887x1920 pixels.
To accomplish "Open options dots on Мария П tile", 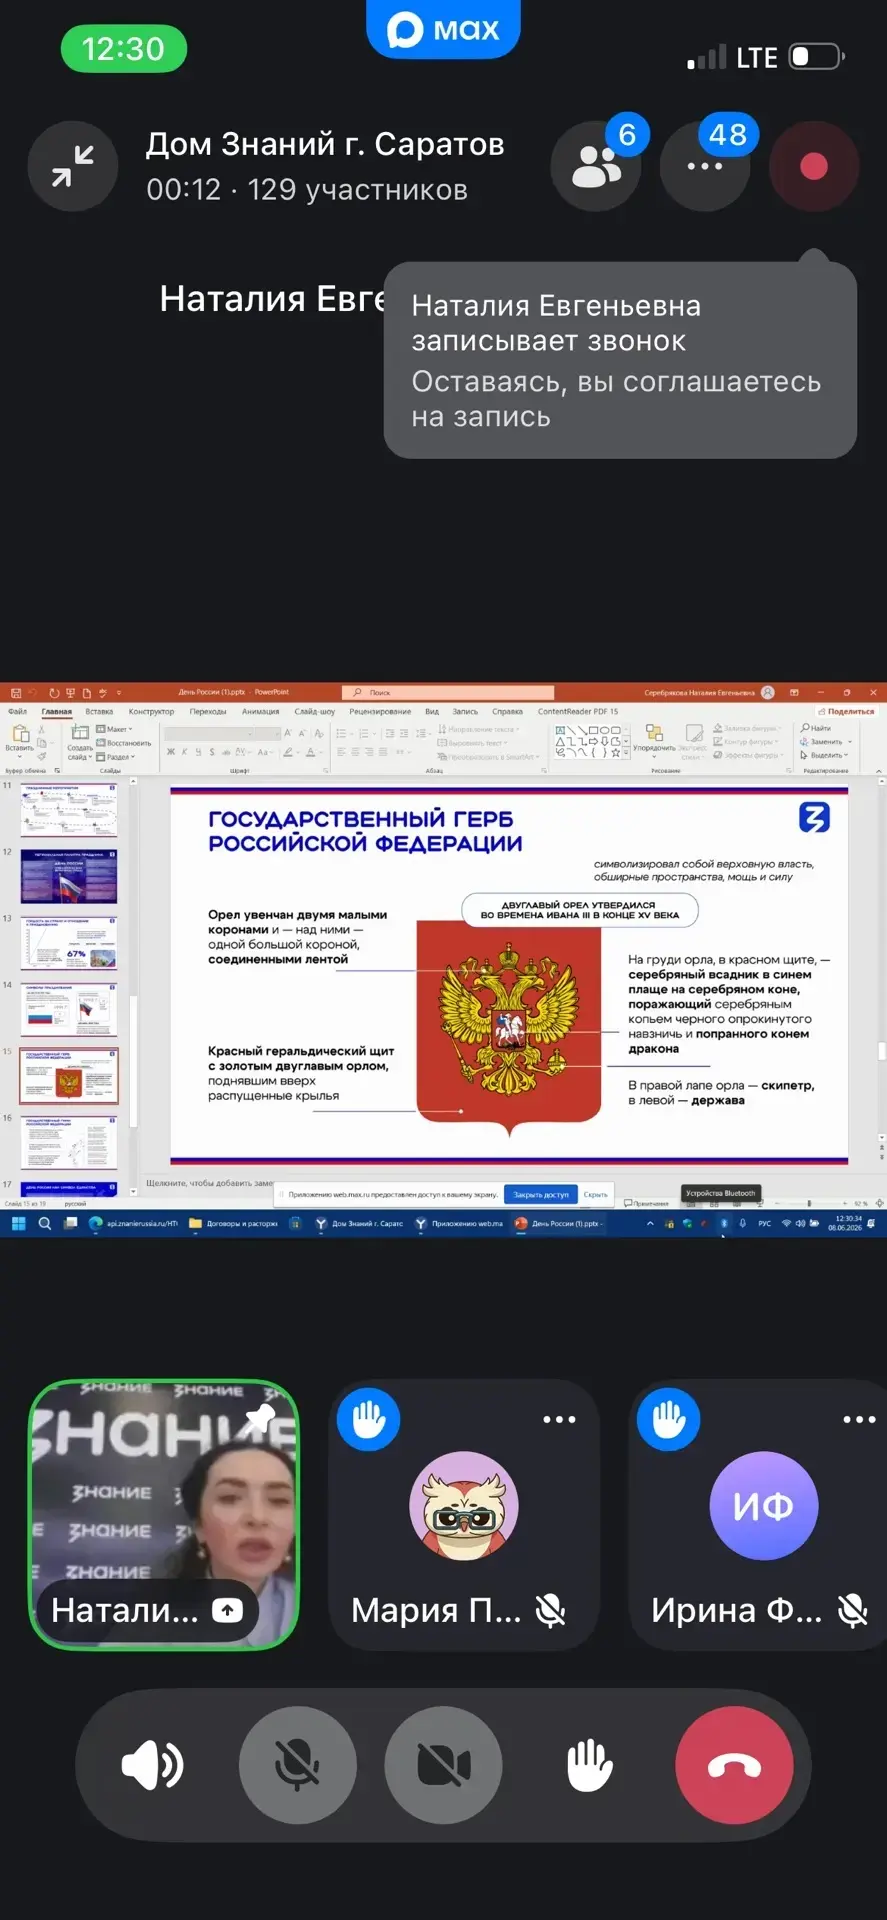I will 559,1419.
